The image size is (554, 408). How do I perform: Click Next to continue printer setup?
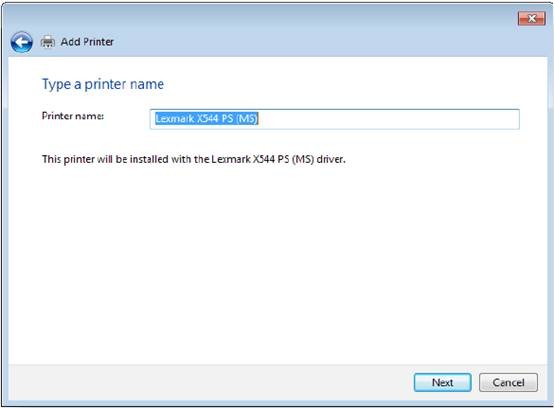click(442, 383)
